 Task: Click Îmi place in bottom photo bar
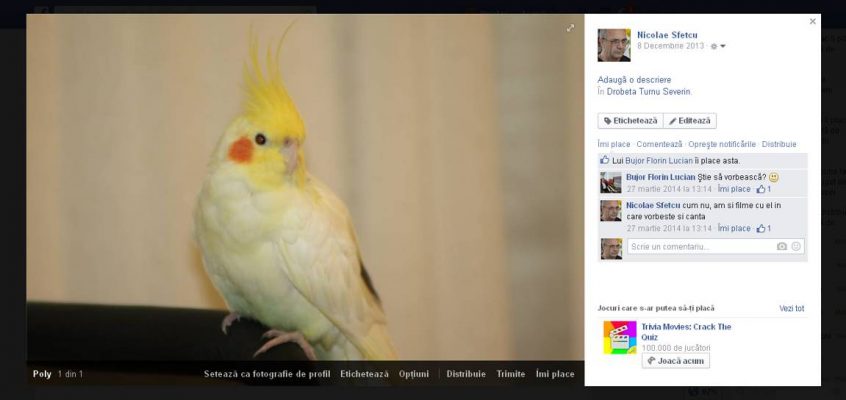[x=555, y=374]
